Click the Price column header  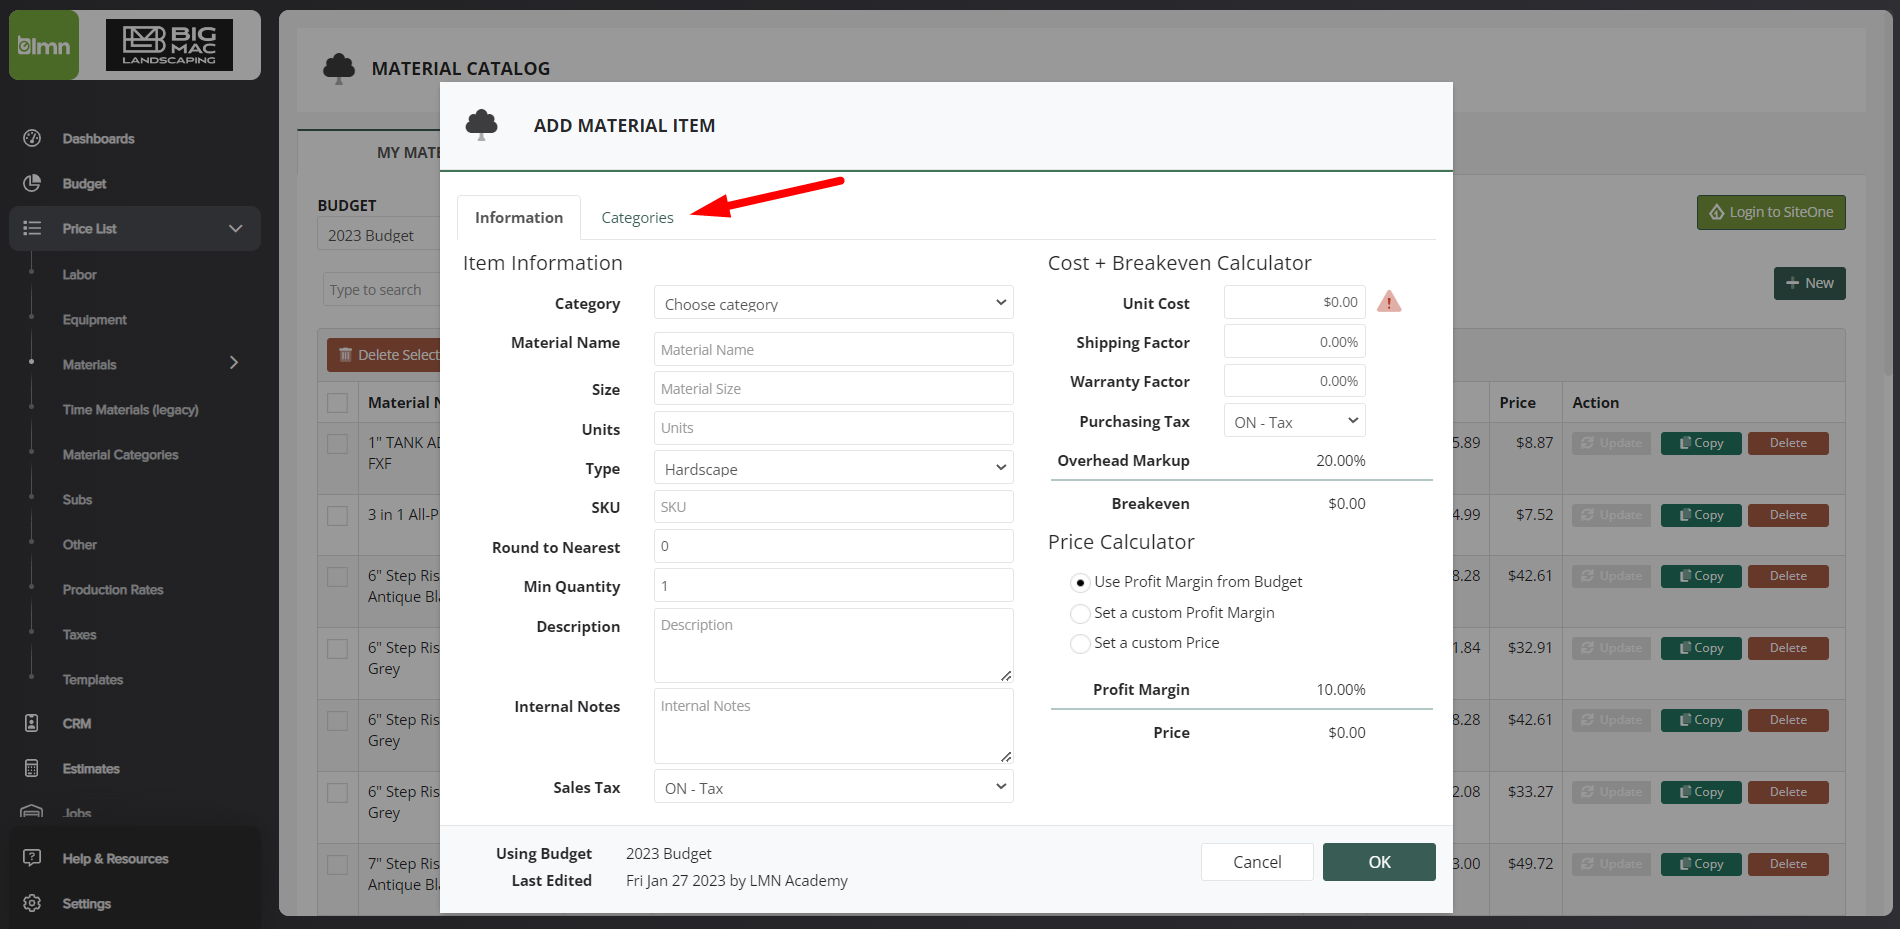pyautogui.click(x=1517, y=402)
